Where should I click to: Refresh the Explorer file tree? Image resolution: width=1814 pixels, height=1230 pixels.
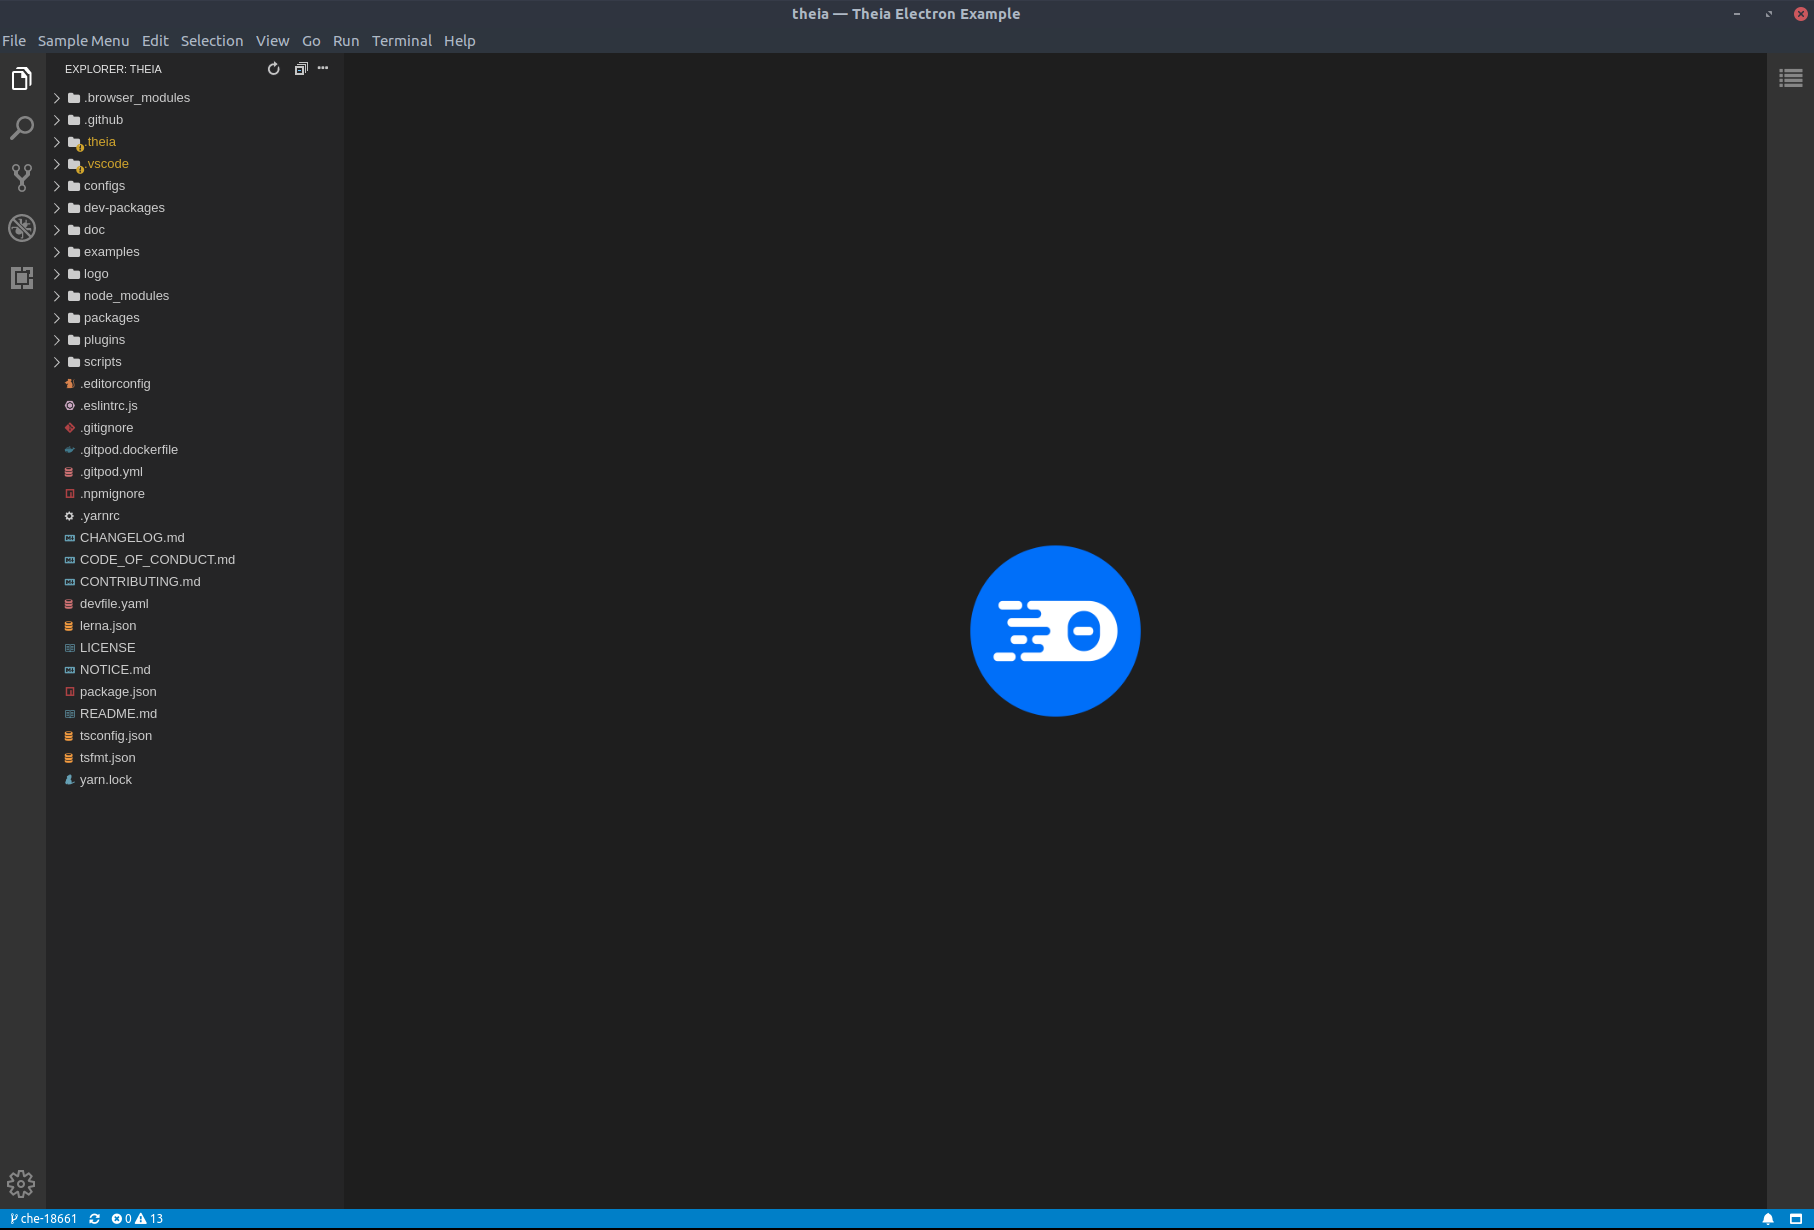click(x=274, y=69)
